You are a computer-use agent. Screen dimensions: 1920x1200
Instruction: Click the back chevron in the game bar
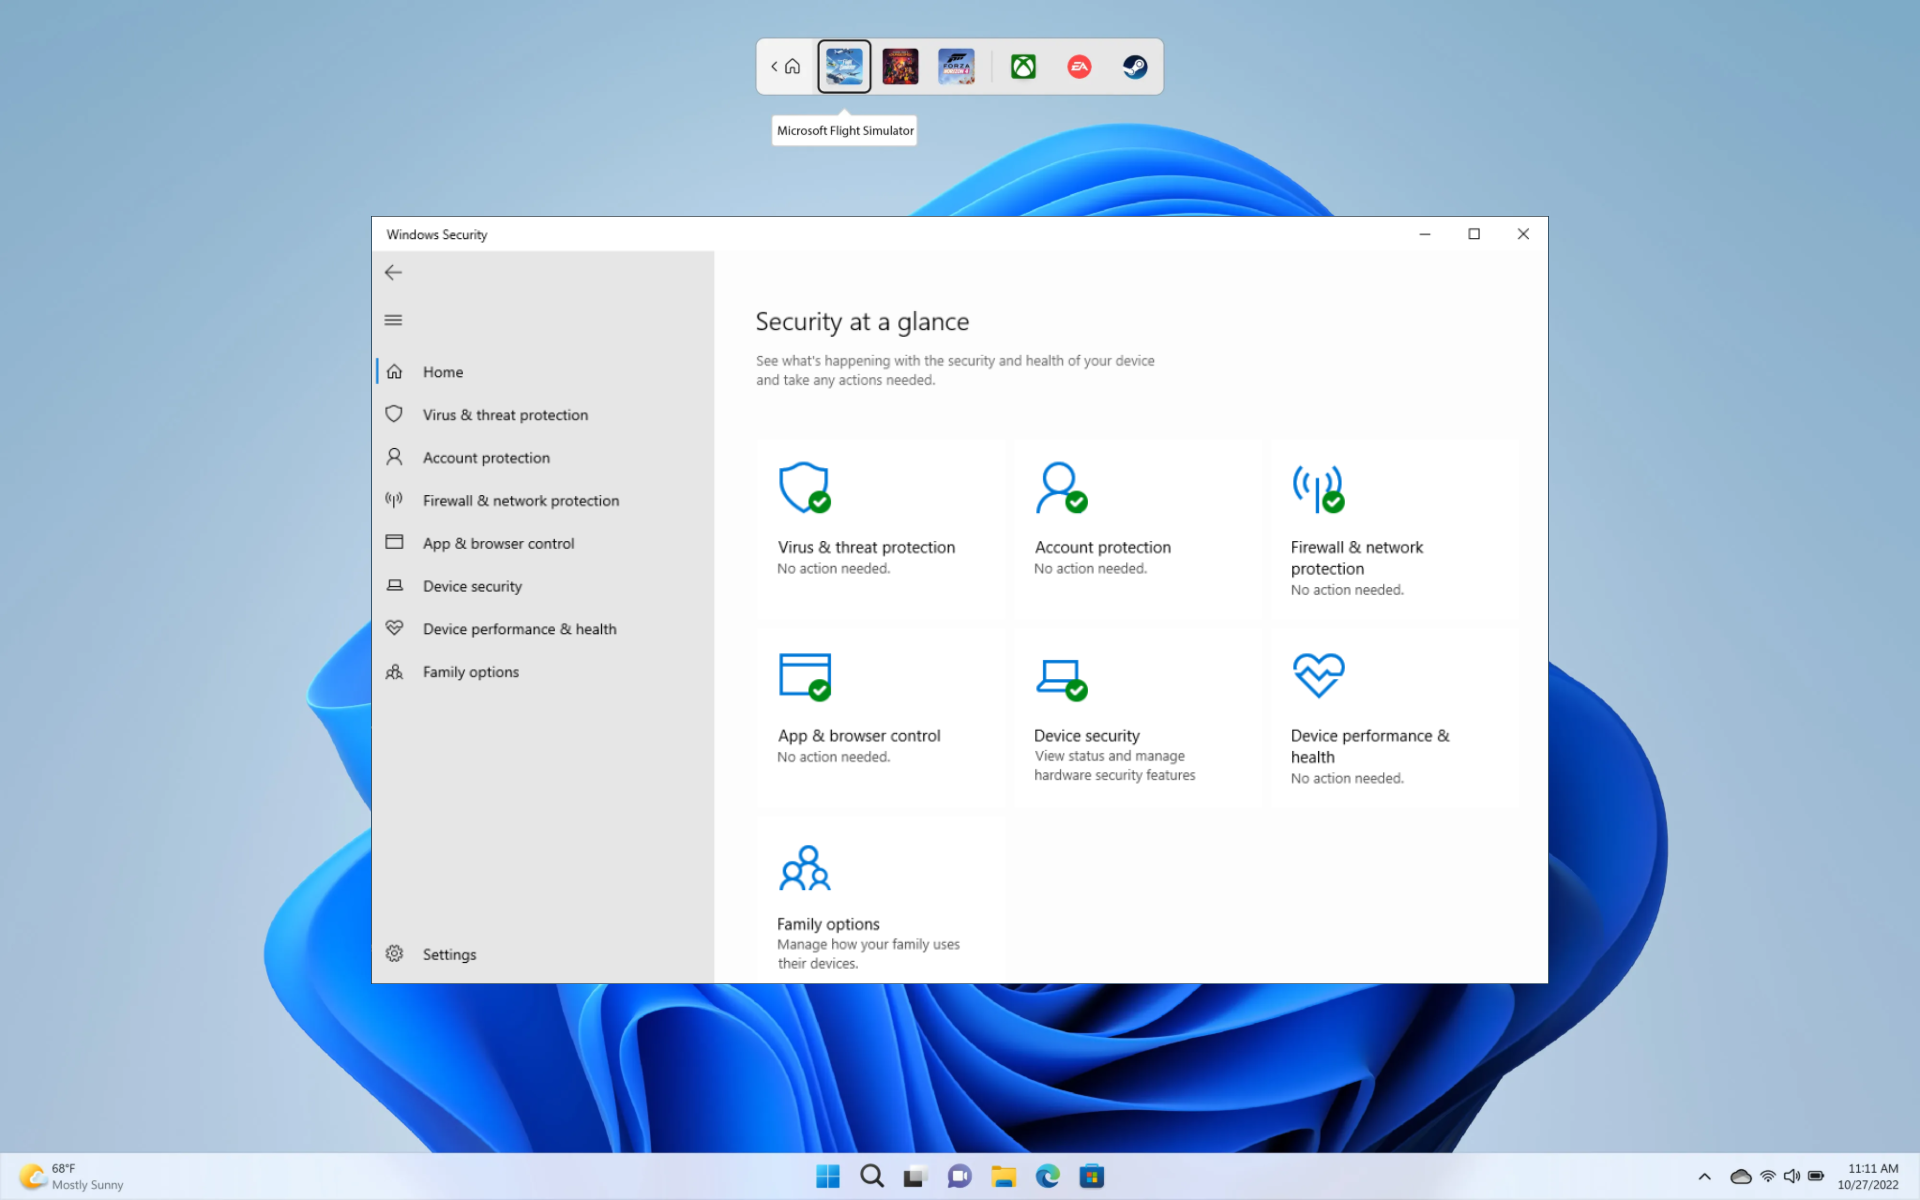tap(774, 67)
